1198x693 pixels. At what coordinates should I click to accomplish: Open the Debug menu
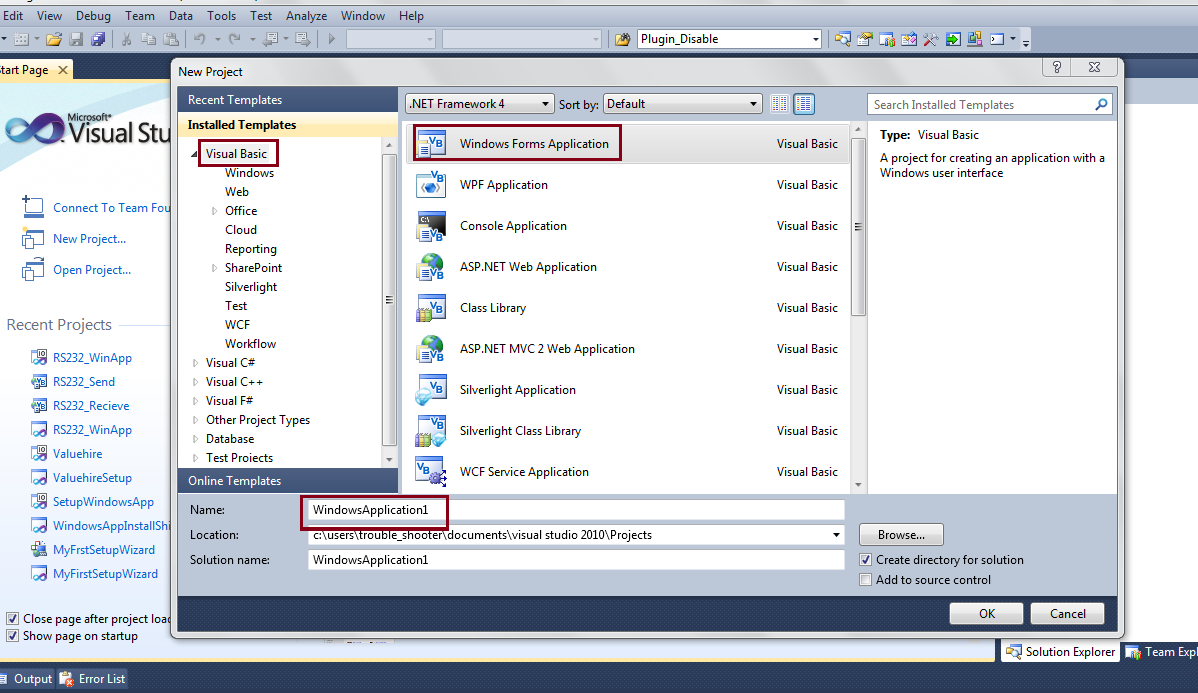[93, 15]
